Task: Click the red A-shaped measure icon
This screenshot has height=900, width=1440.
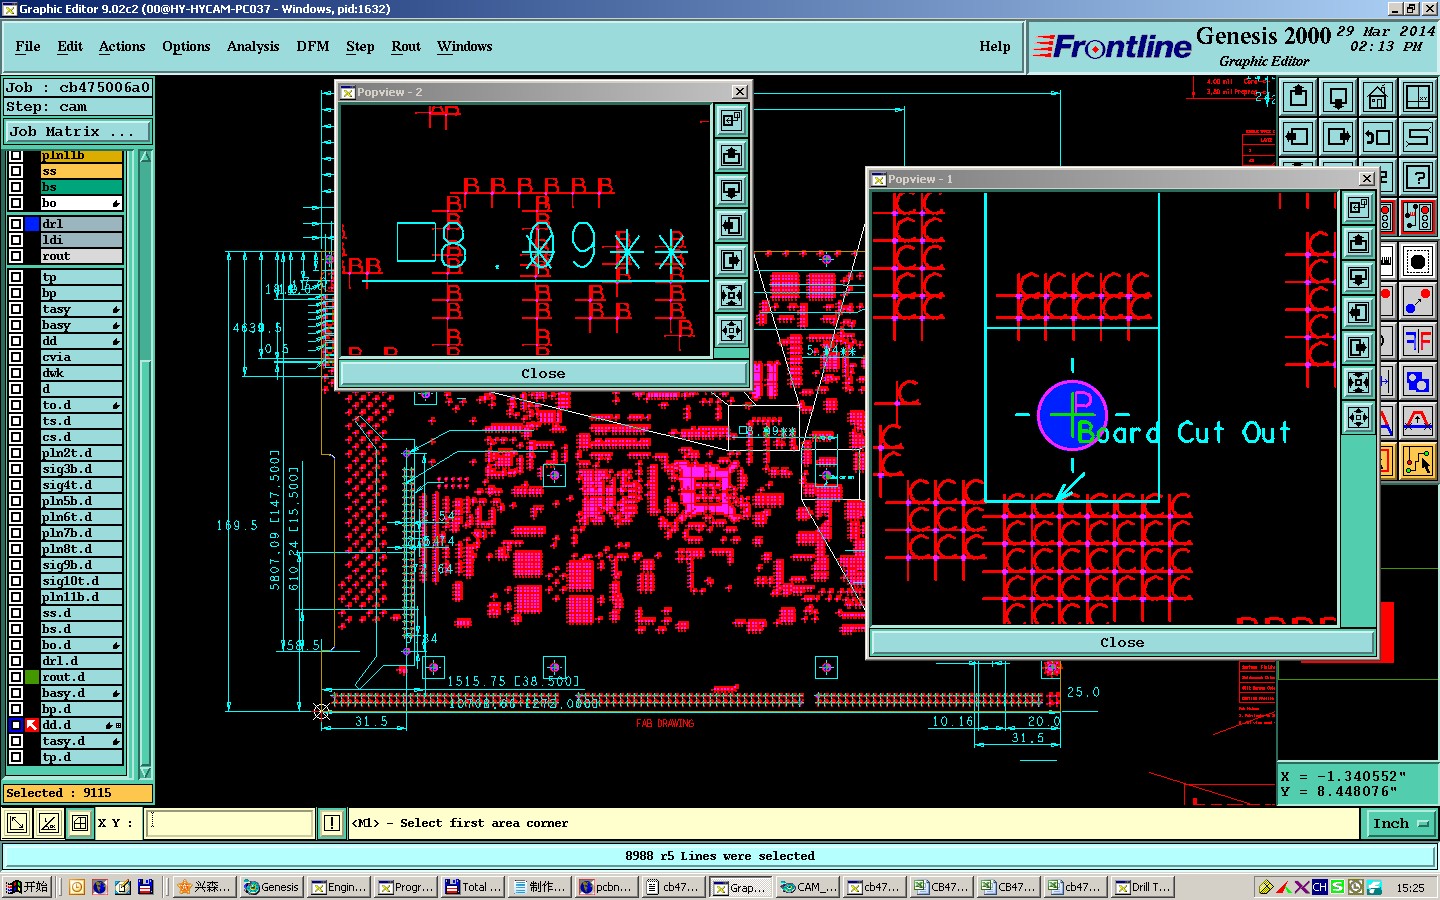Action: click(1418, 421)
